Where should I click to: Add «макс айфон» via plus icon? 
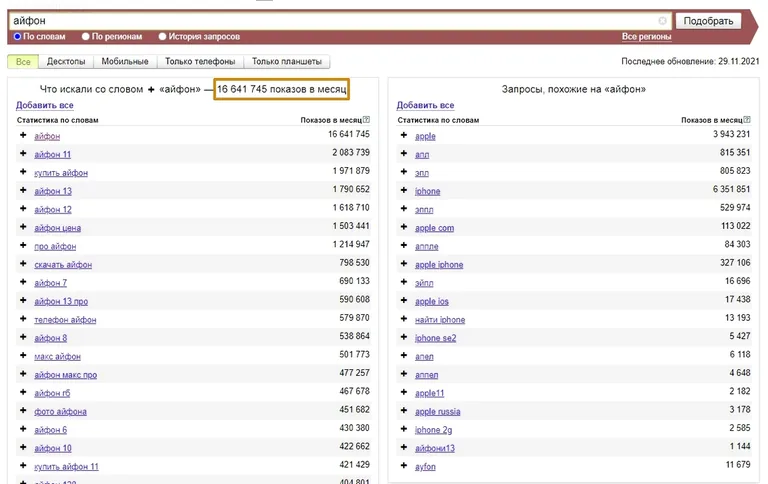tap(23, 356)
